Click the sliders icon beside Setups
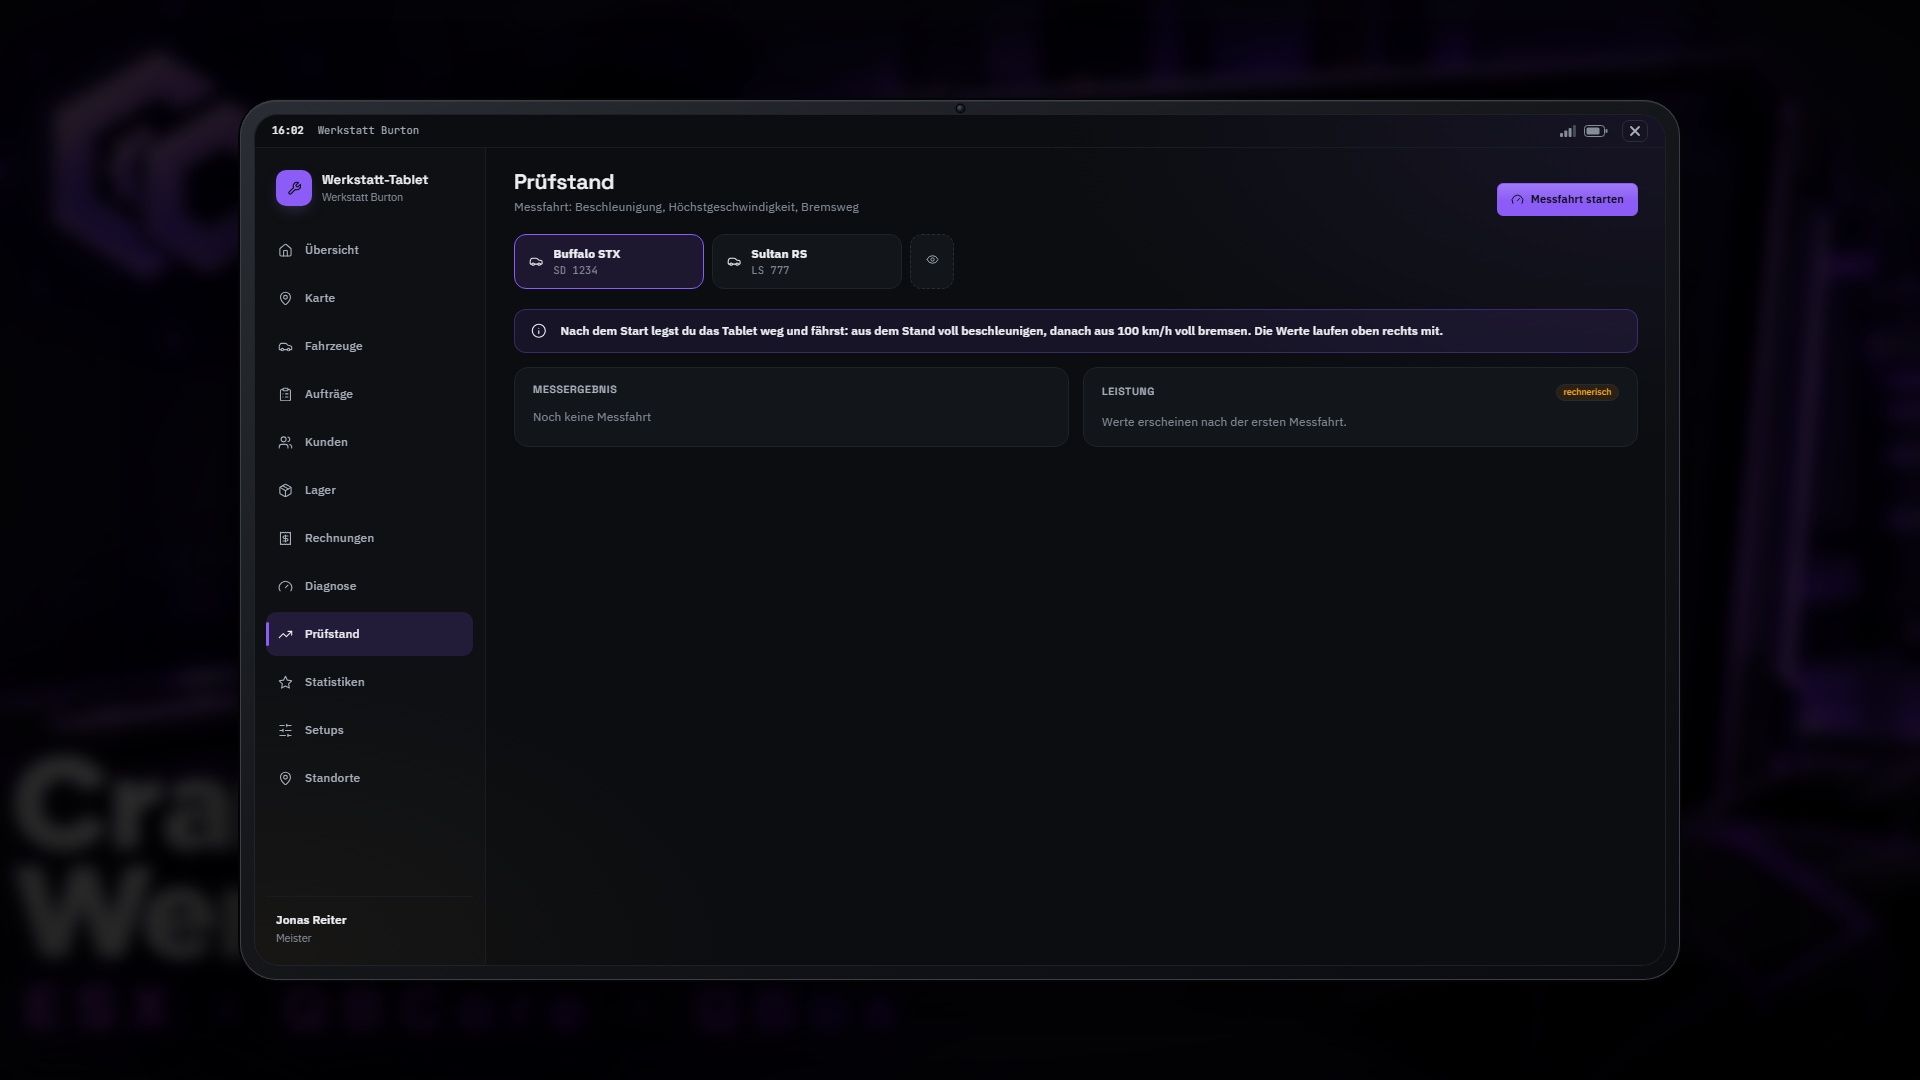 (x=285, y=730)
